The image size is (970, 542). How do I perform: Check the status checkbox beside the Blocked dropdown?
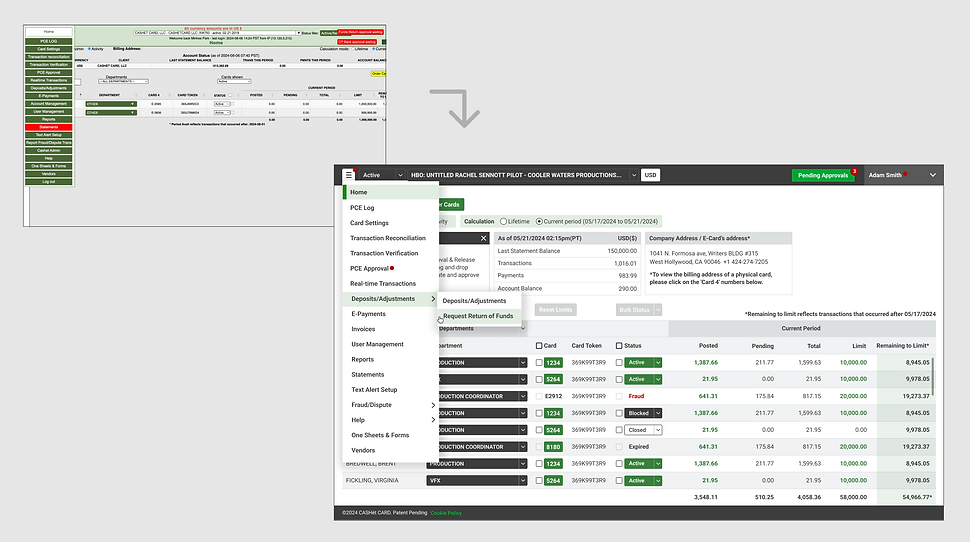click(x=619, y=413)
